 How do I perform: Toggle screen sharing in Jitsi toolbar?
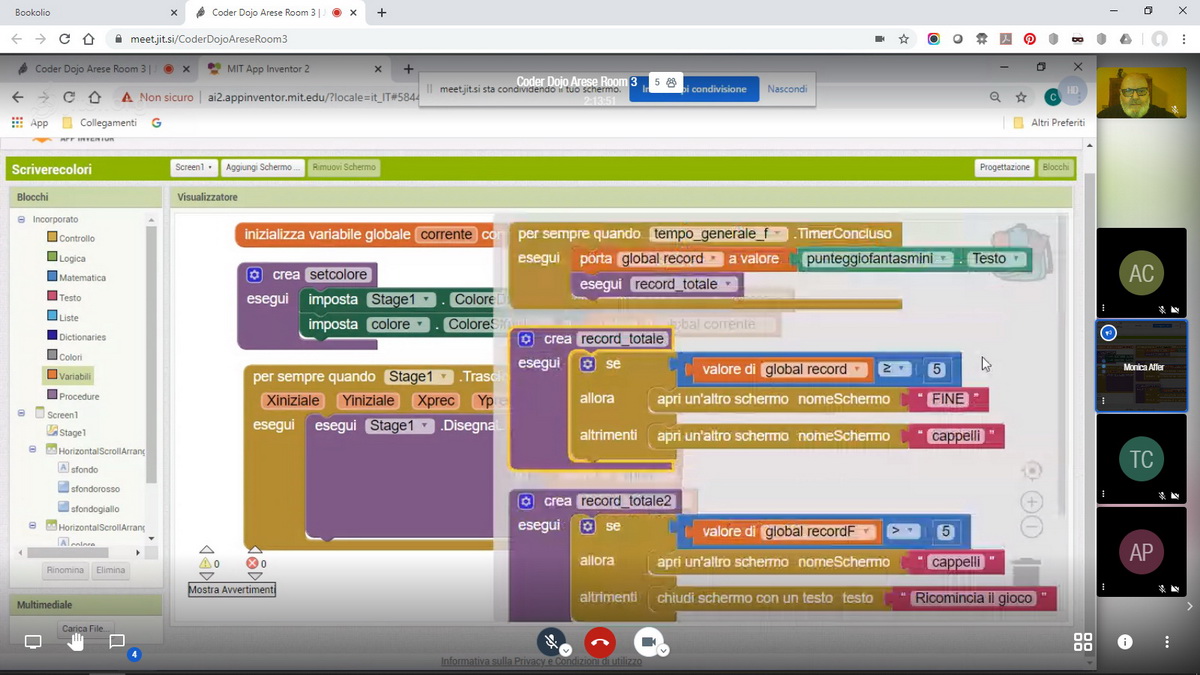(x=33, y=641)
